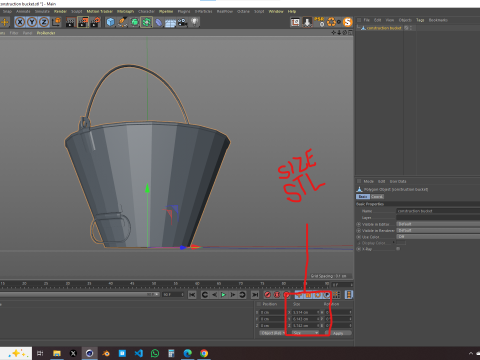The width and height of the screenshot is (480, 360).
Task: Step to next frame
Action: tap(233, 295)
